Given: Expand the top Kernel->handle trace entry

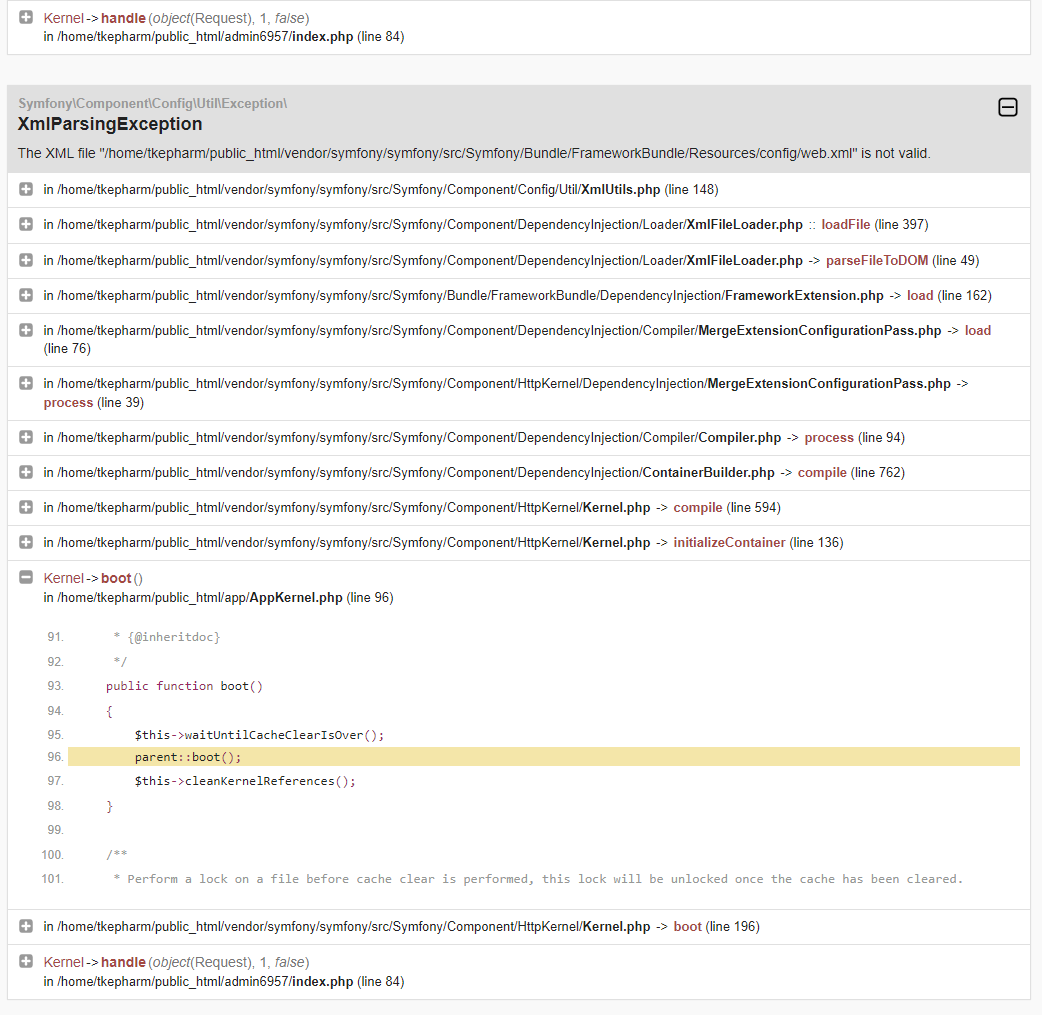Looking at the screenshot, I should (26, 17).
